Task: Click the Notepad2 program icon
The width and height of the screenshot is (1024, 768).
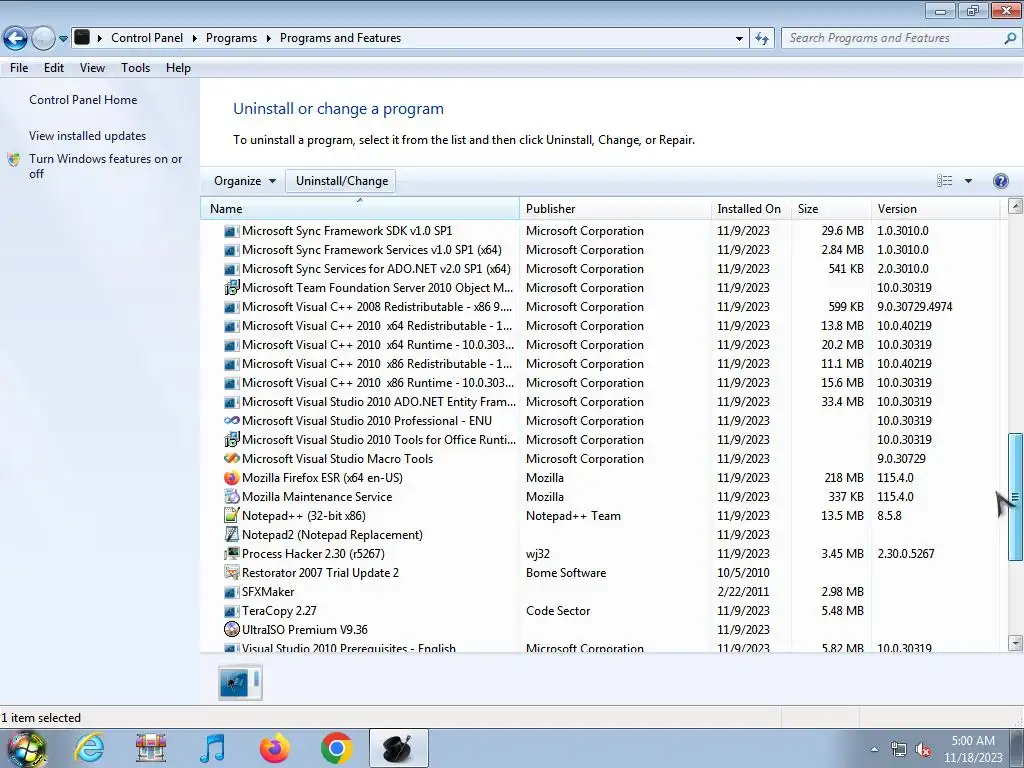Action: (x=231, y=535)
